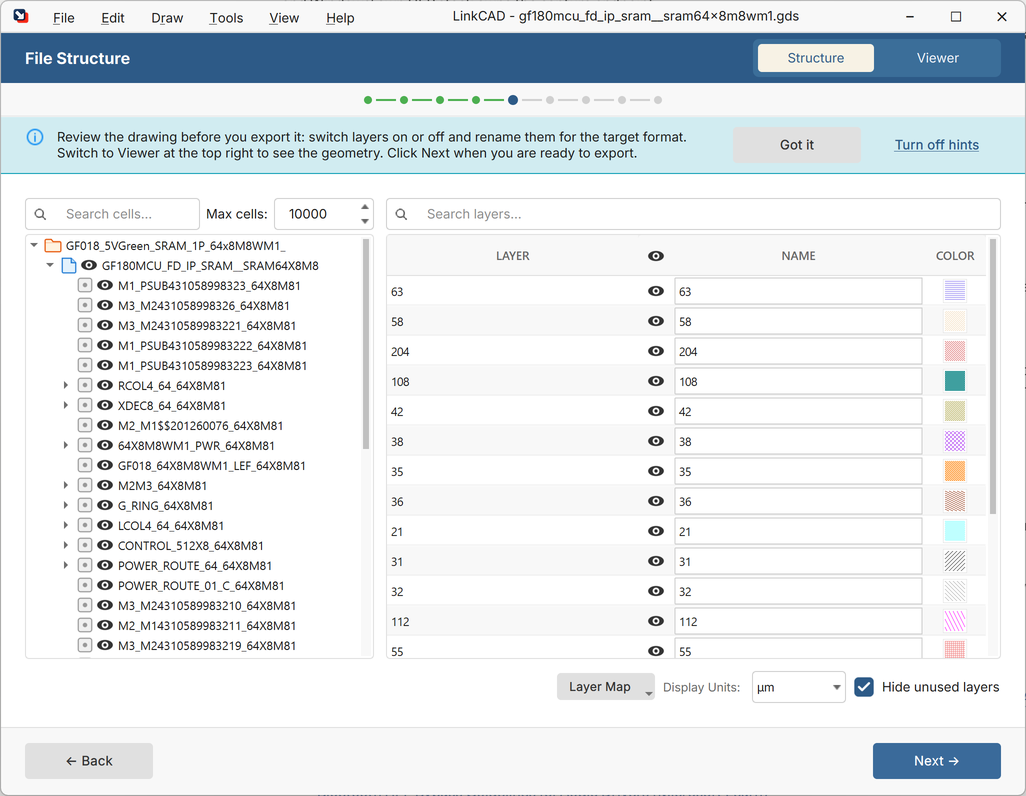
Task: Click the GF018_5VGreen_SRAM folder icon
Action: pos(53,245)
